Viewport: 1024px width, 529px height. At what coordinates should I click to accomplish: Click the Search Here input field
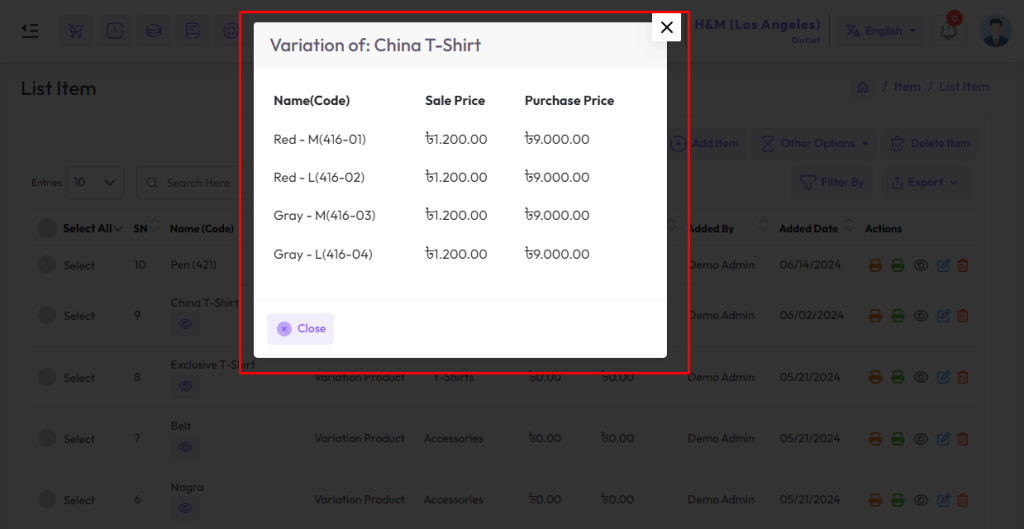click(x=195, y=183)
